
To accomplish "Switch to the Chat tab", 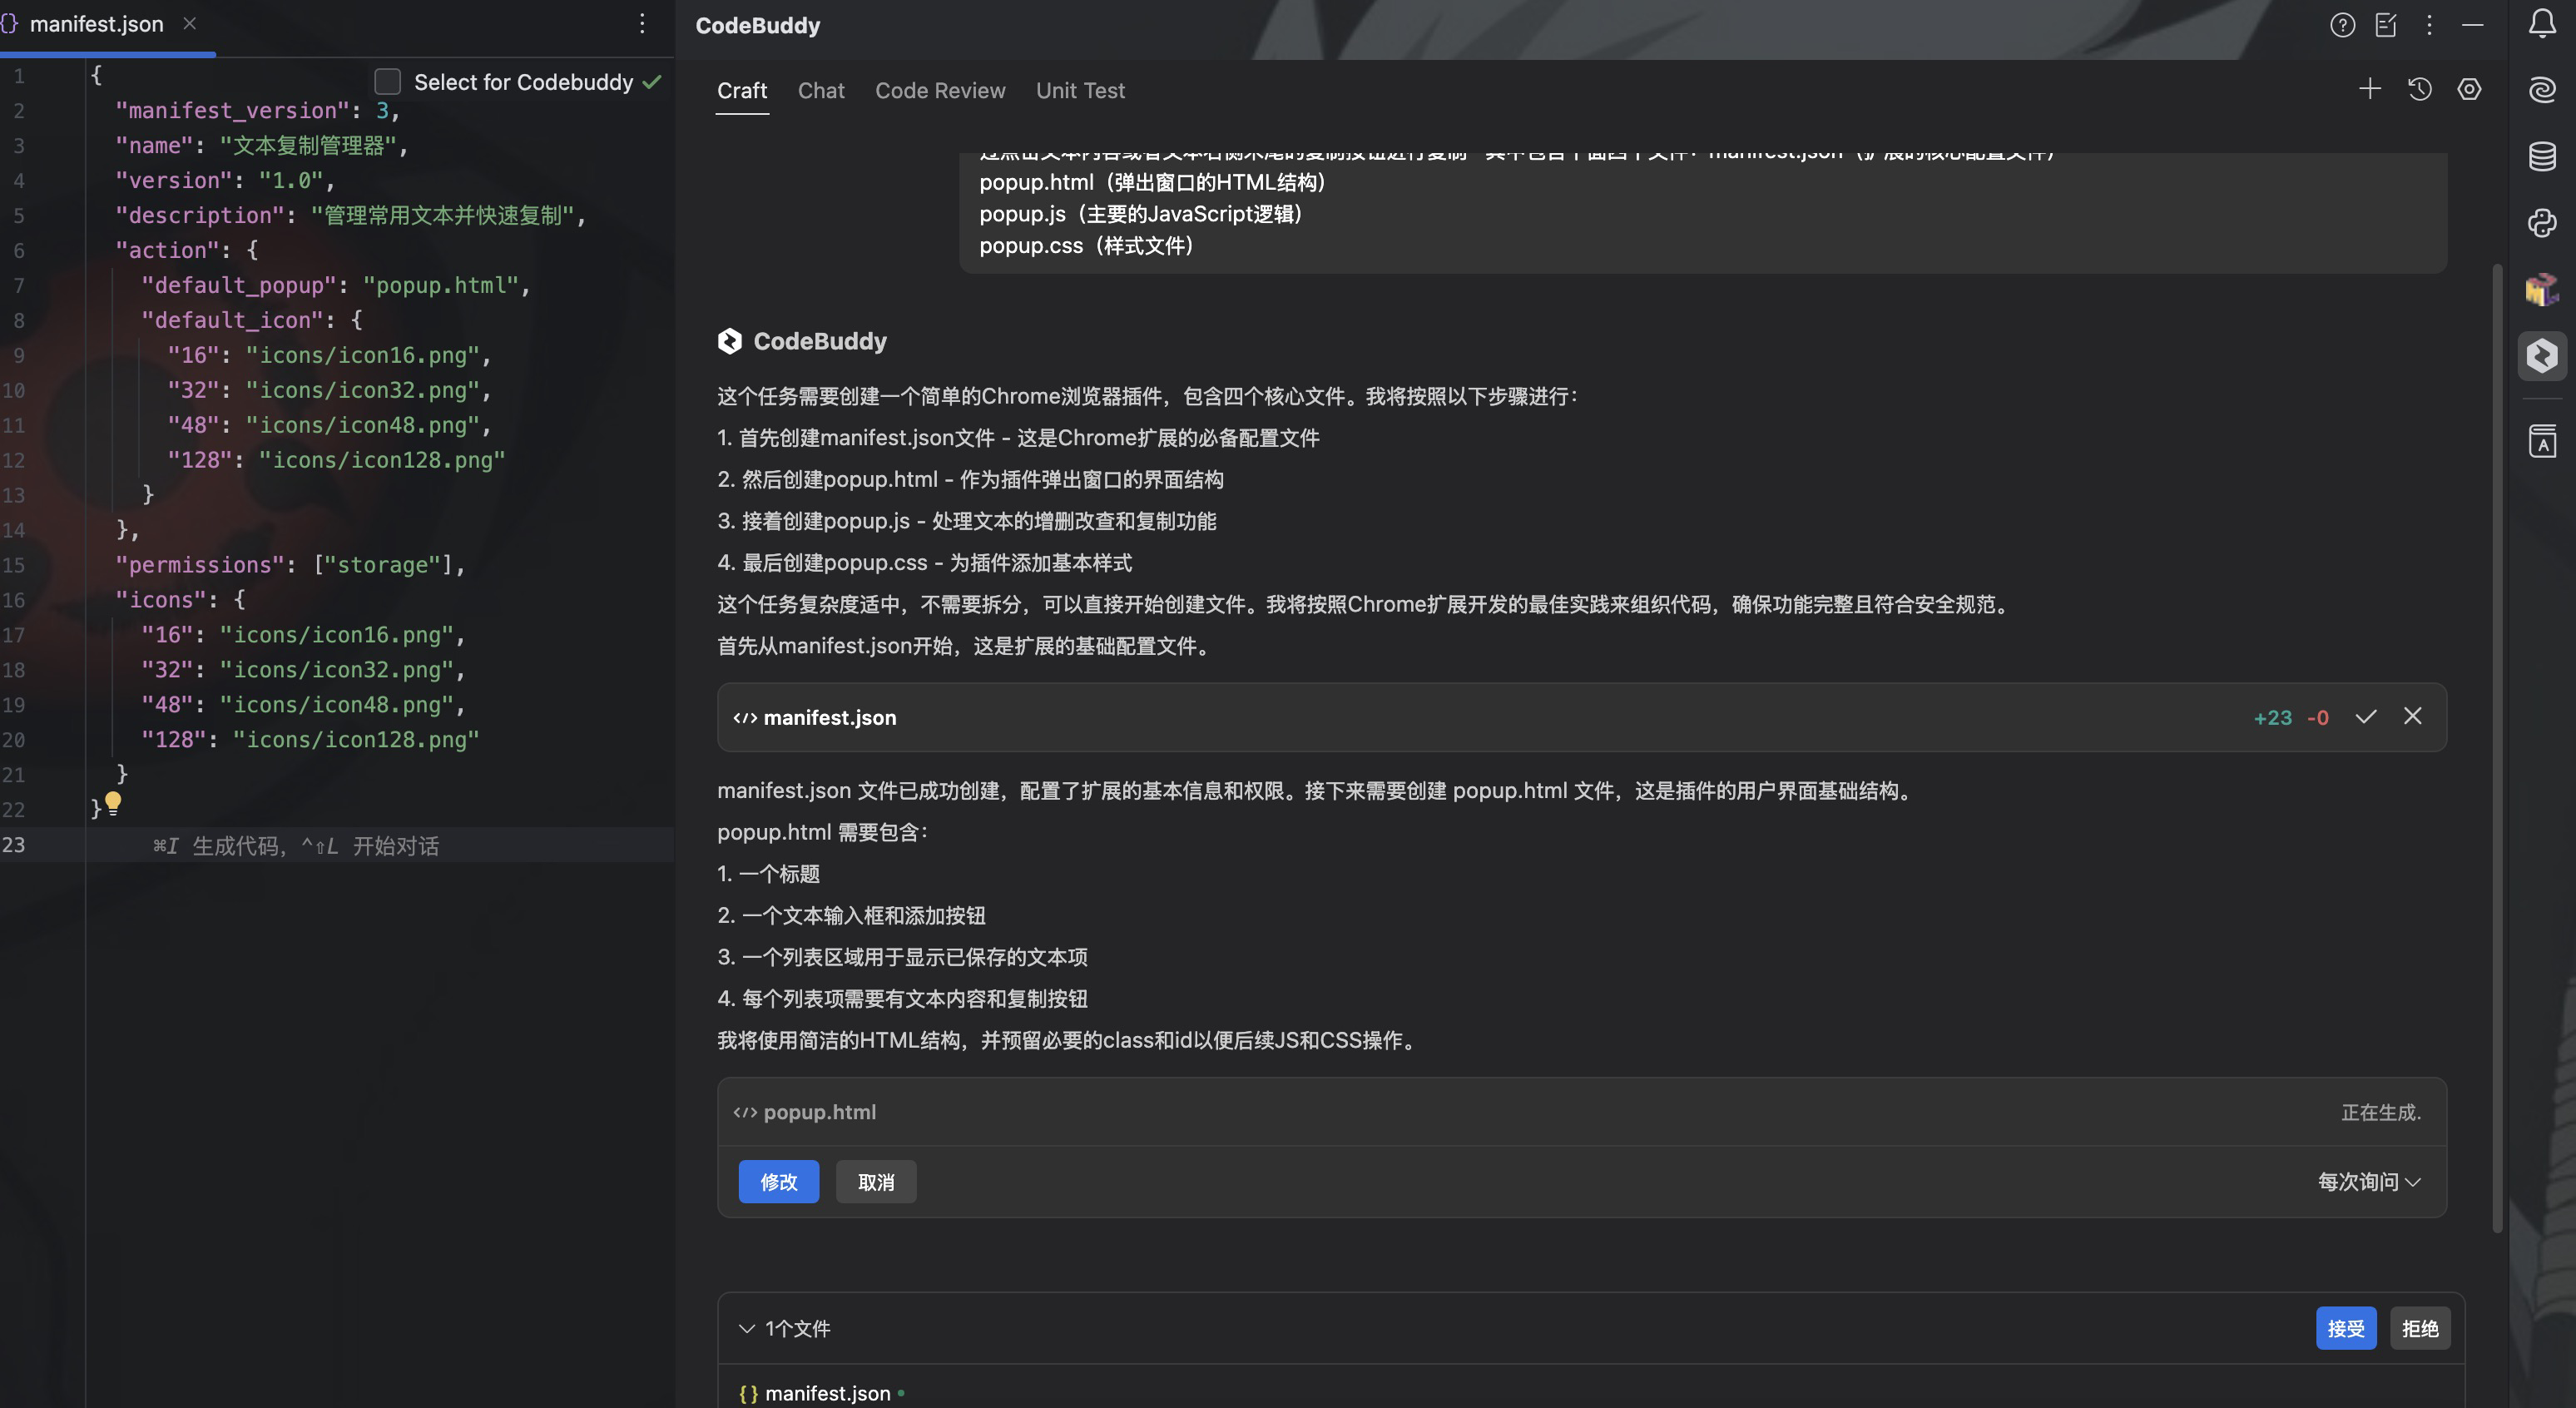I will coord(820,90).
